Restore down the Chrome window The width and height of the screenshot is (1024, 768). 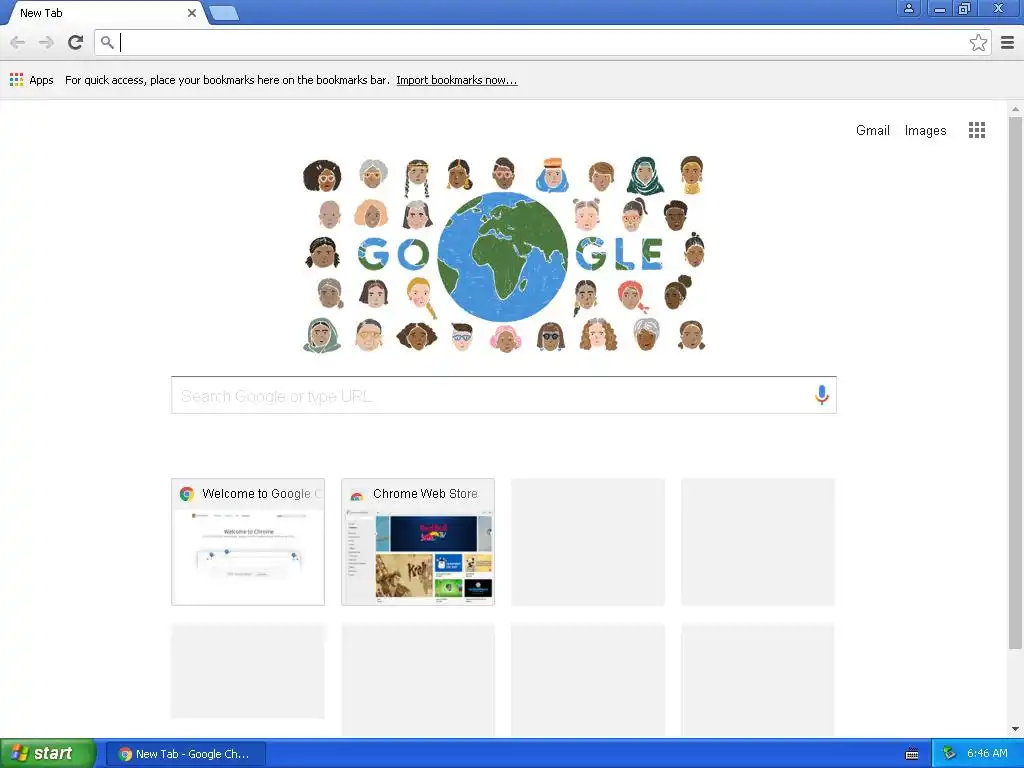point(965,8)
